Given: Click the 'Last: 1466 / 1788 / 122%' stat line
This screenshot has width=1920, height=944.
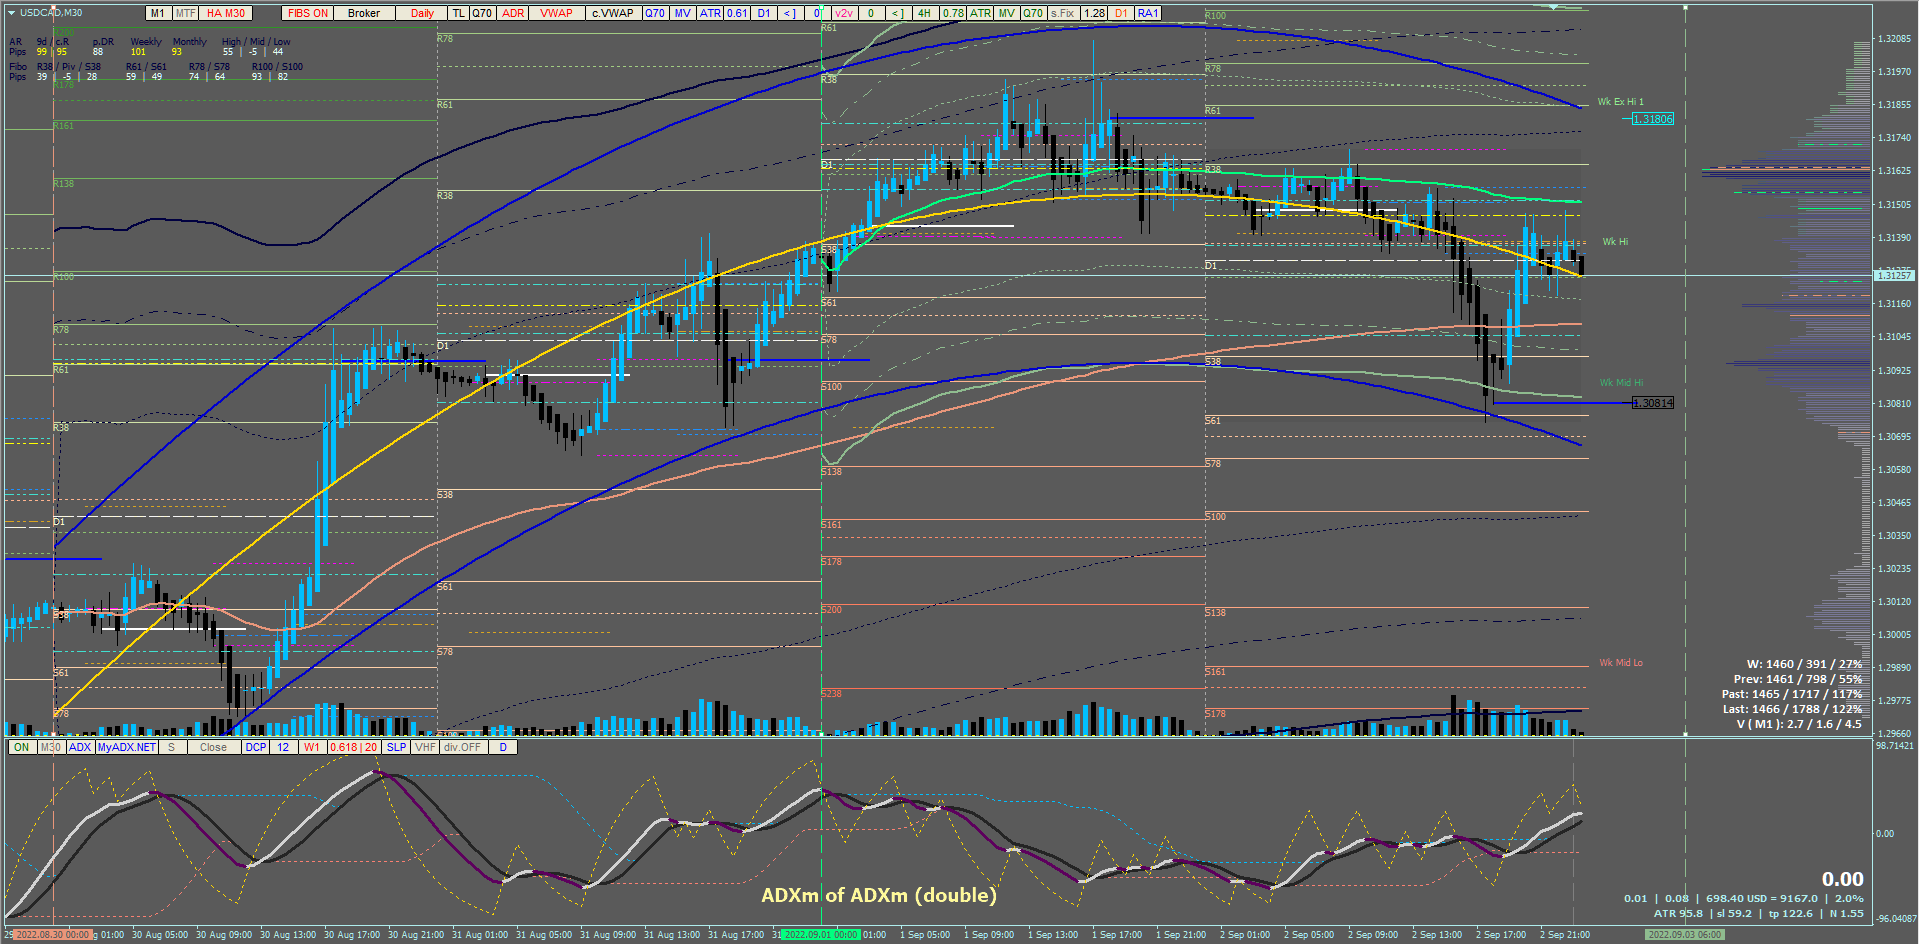Looking at the screenshot, I should point(1792,709).
